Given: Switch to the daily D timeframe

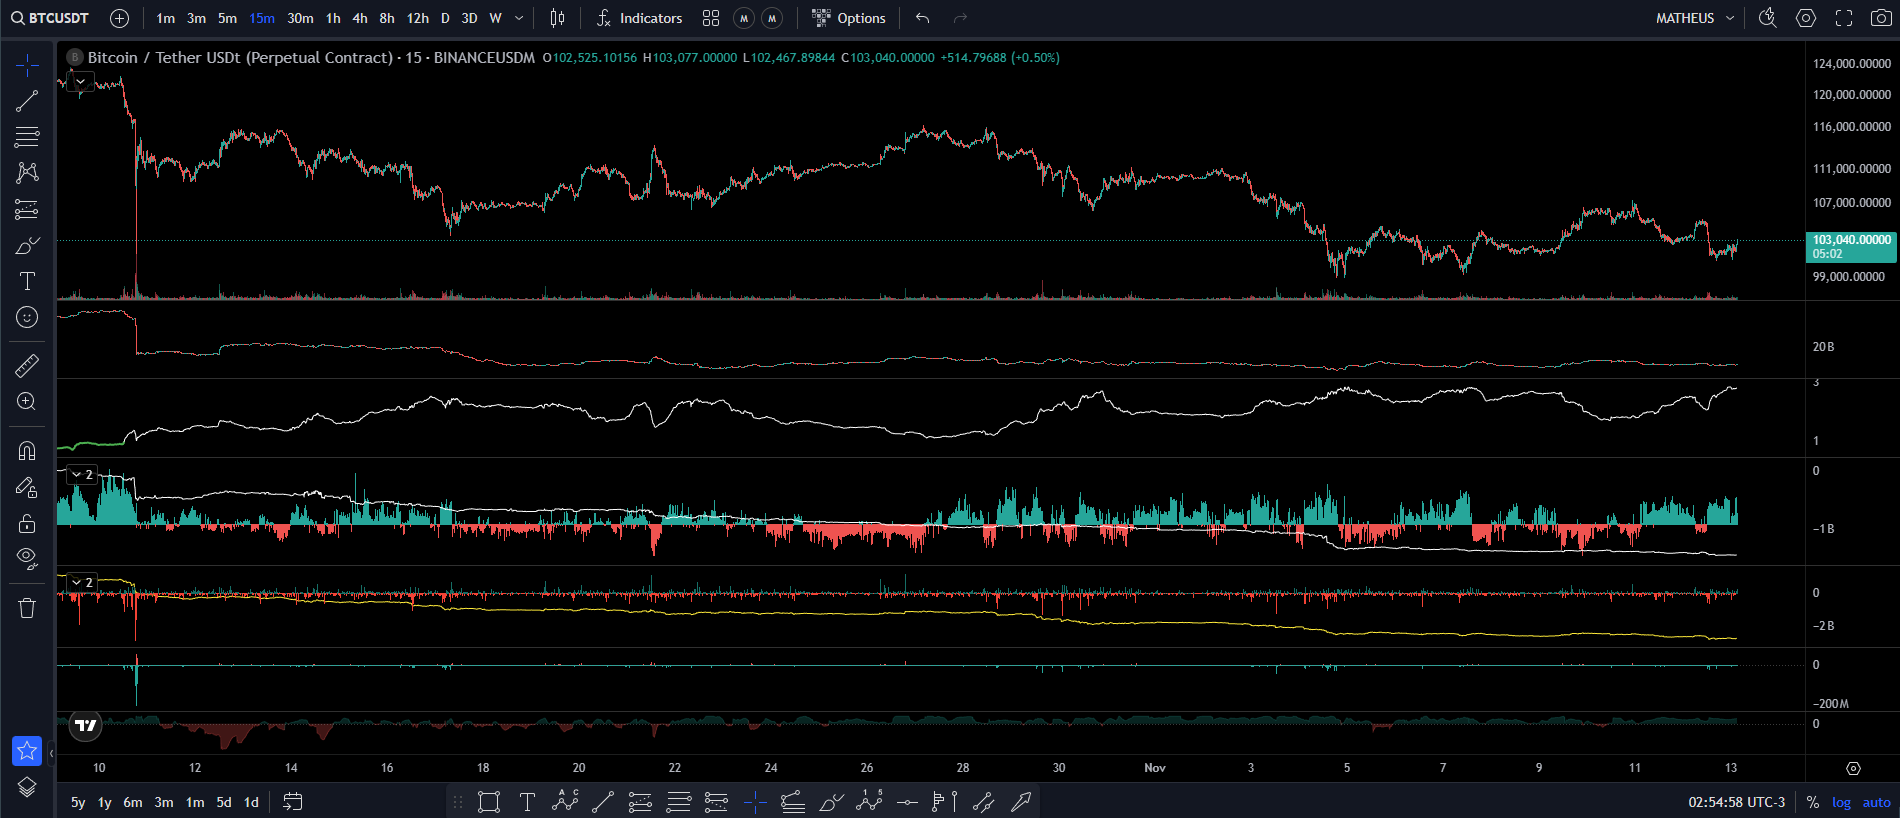Looking at the screenshot, I should 445,18.
